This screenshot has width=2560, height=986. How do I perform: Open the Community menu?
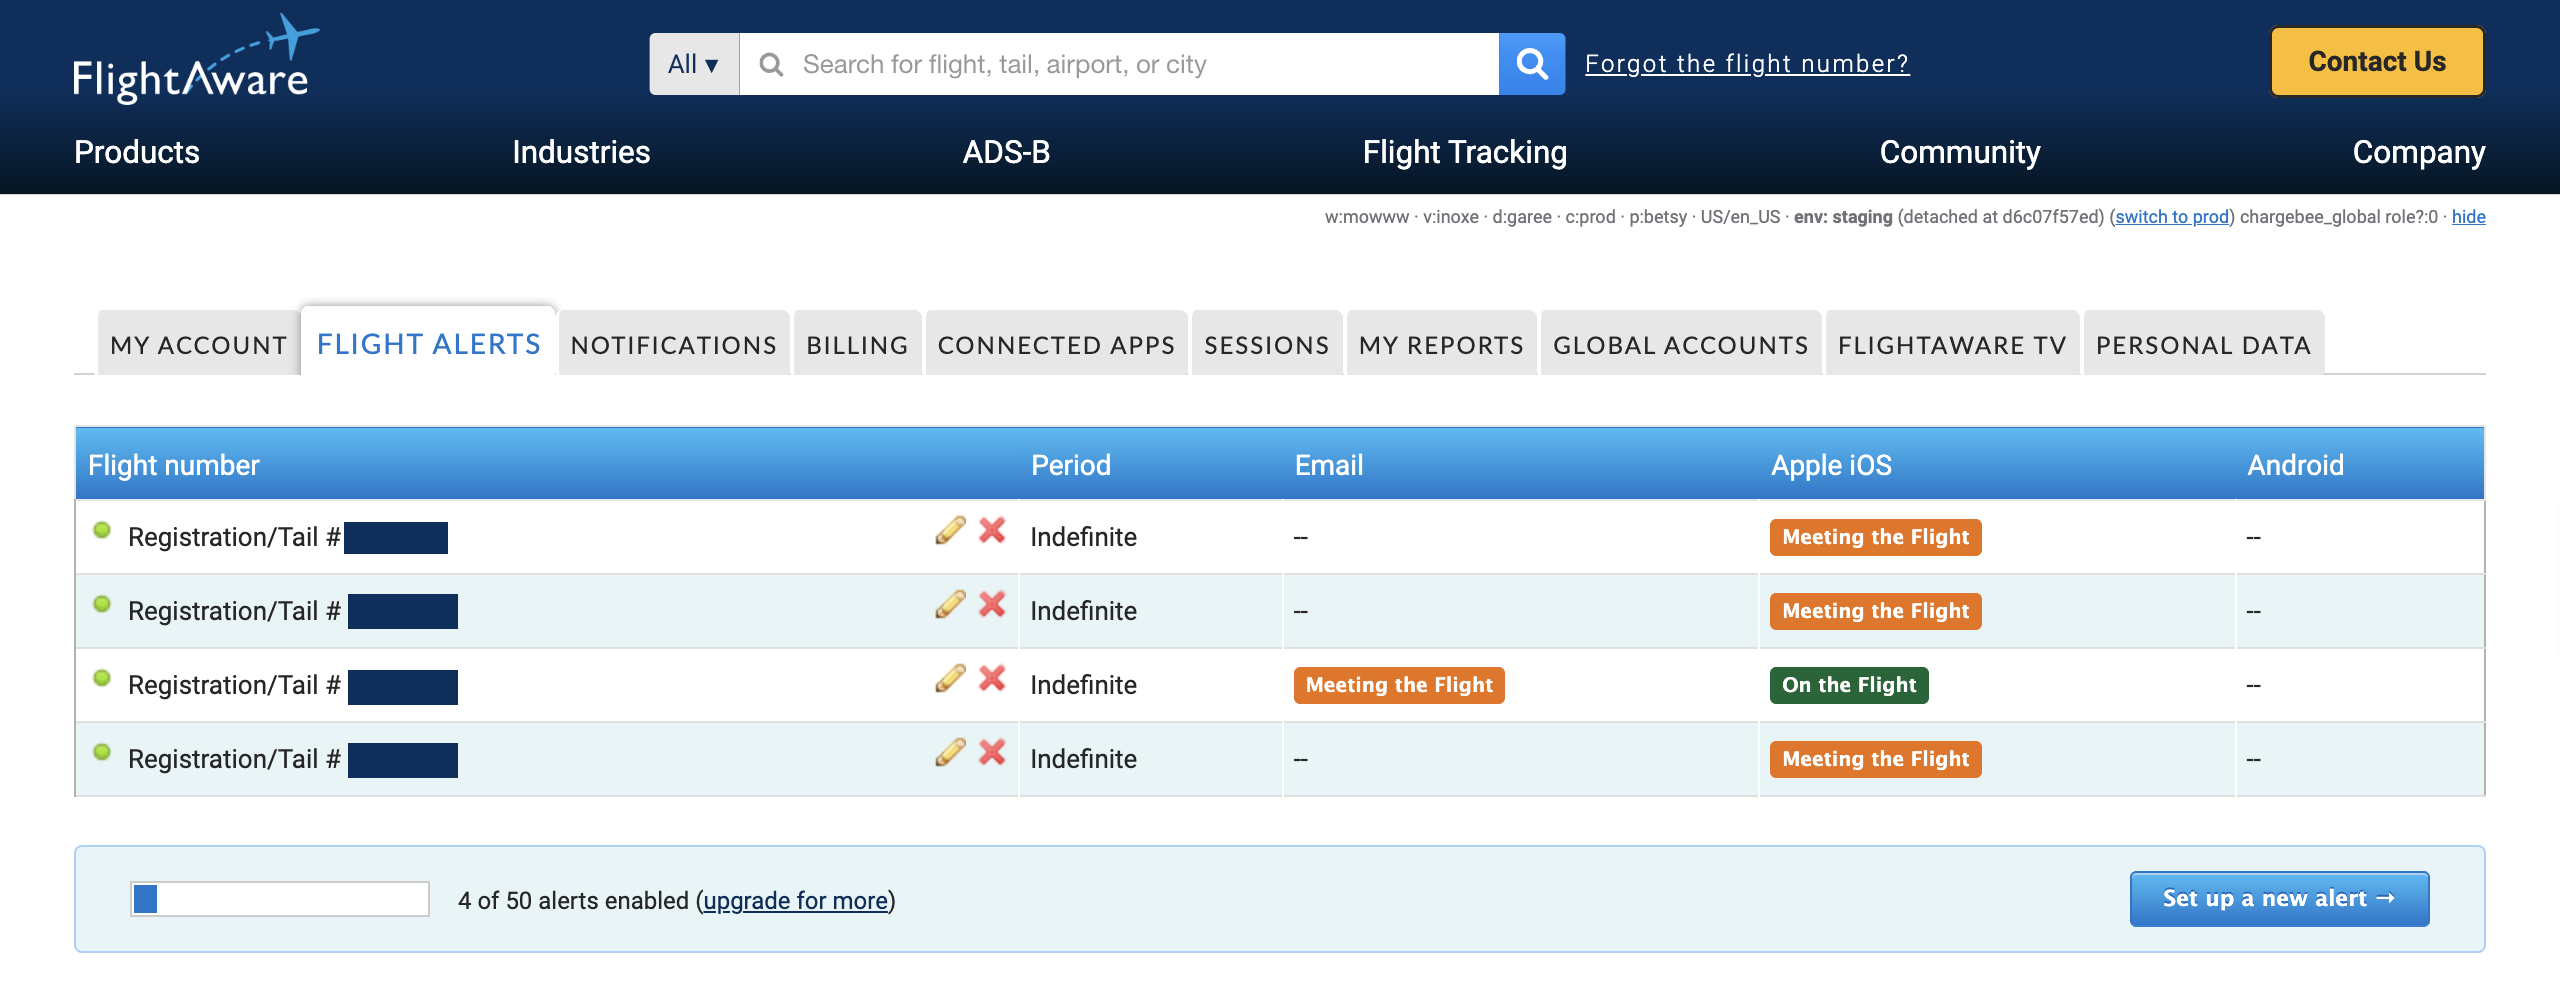pyautogui.click(x=1960, y=152)
